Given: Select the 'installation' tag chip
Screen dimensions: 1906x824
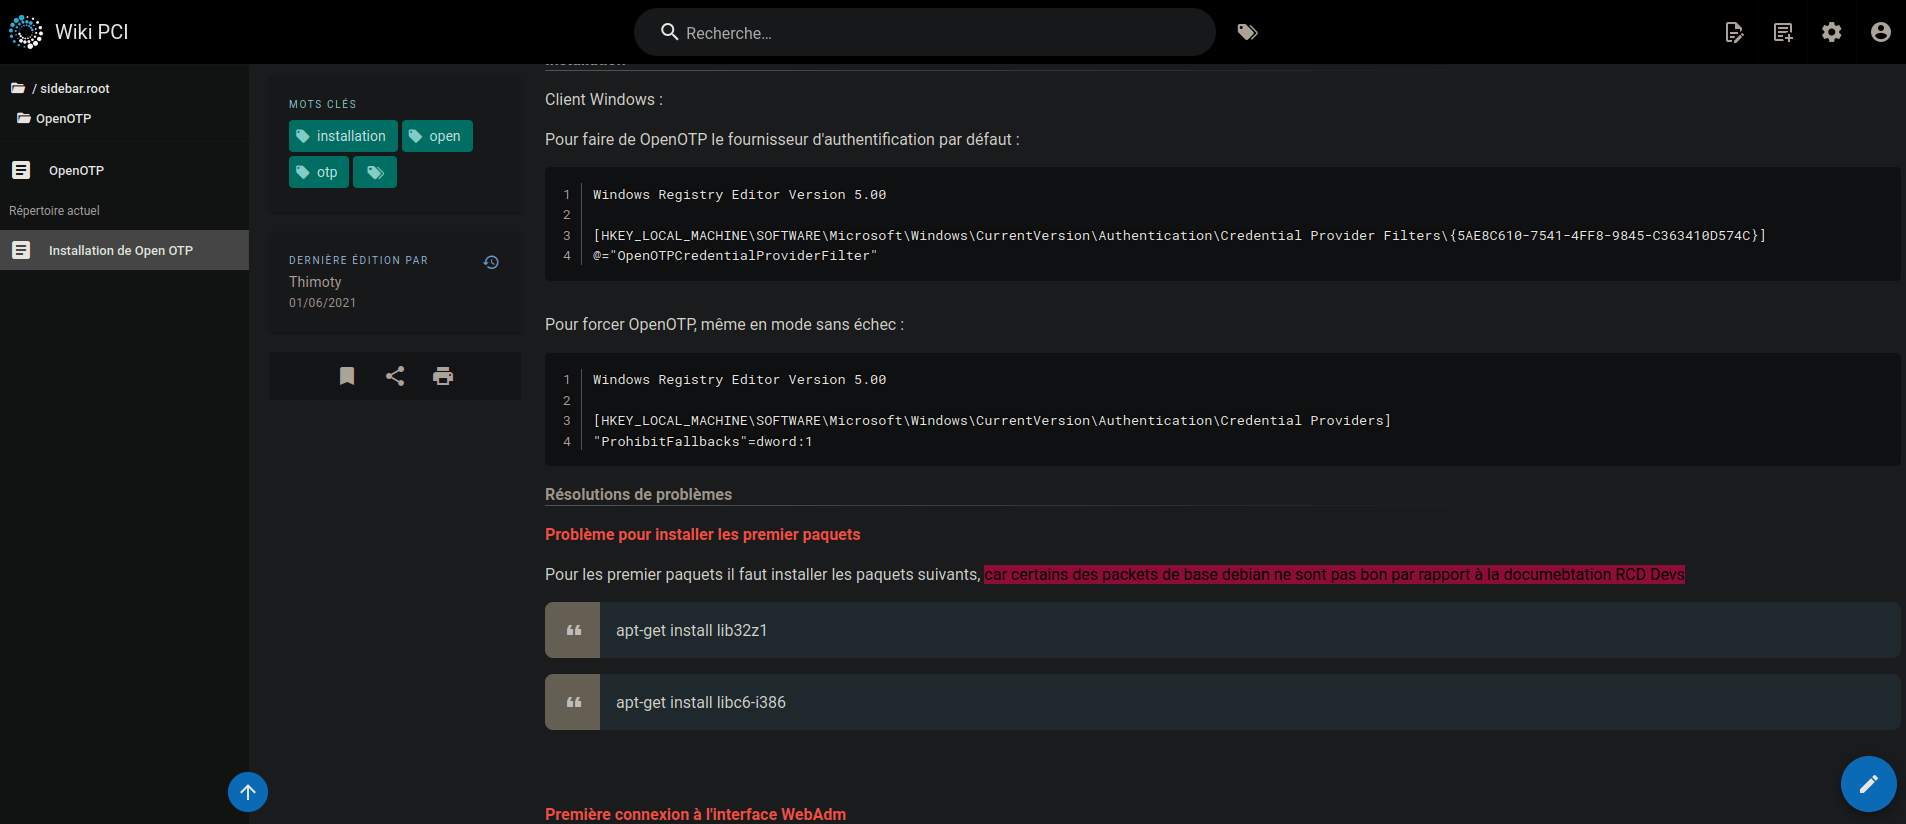Looking at the screenshot, I should (342, 136).
